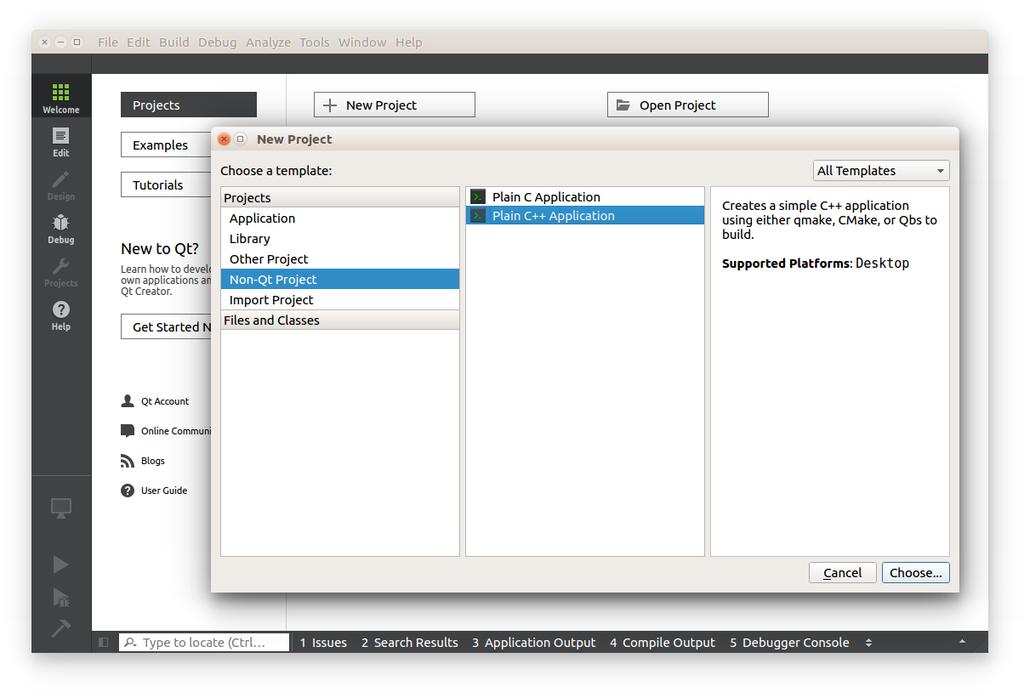Click the Choose... button
This screenshot has width=1024, height=692.
point(916,573)
